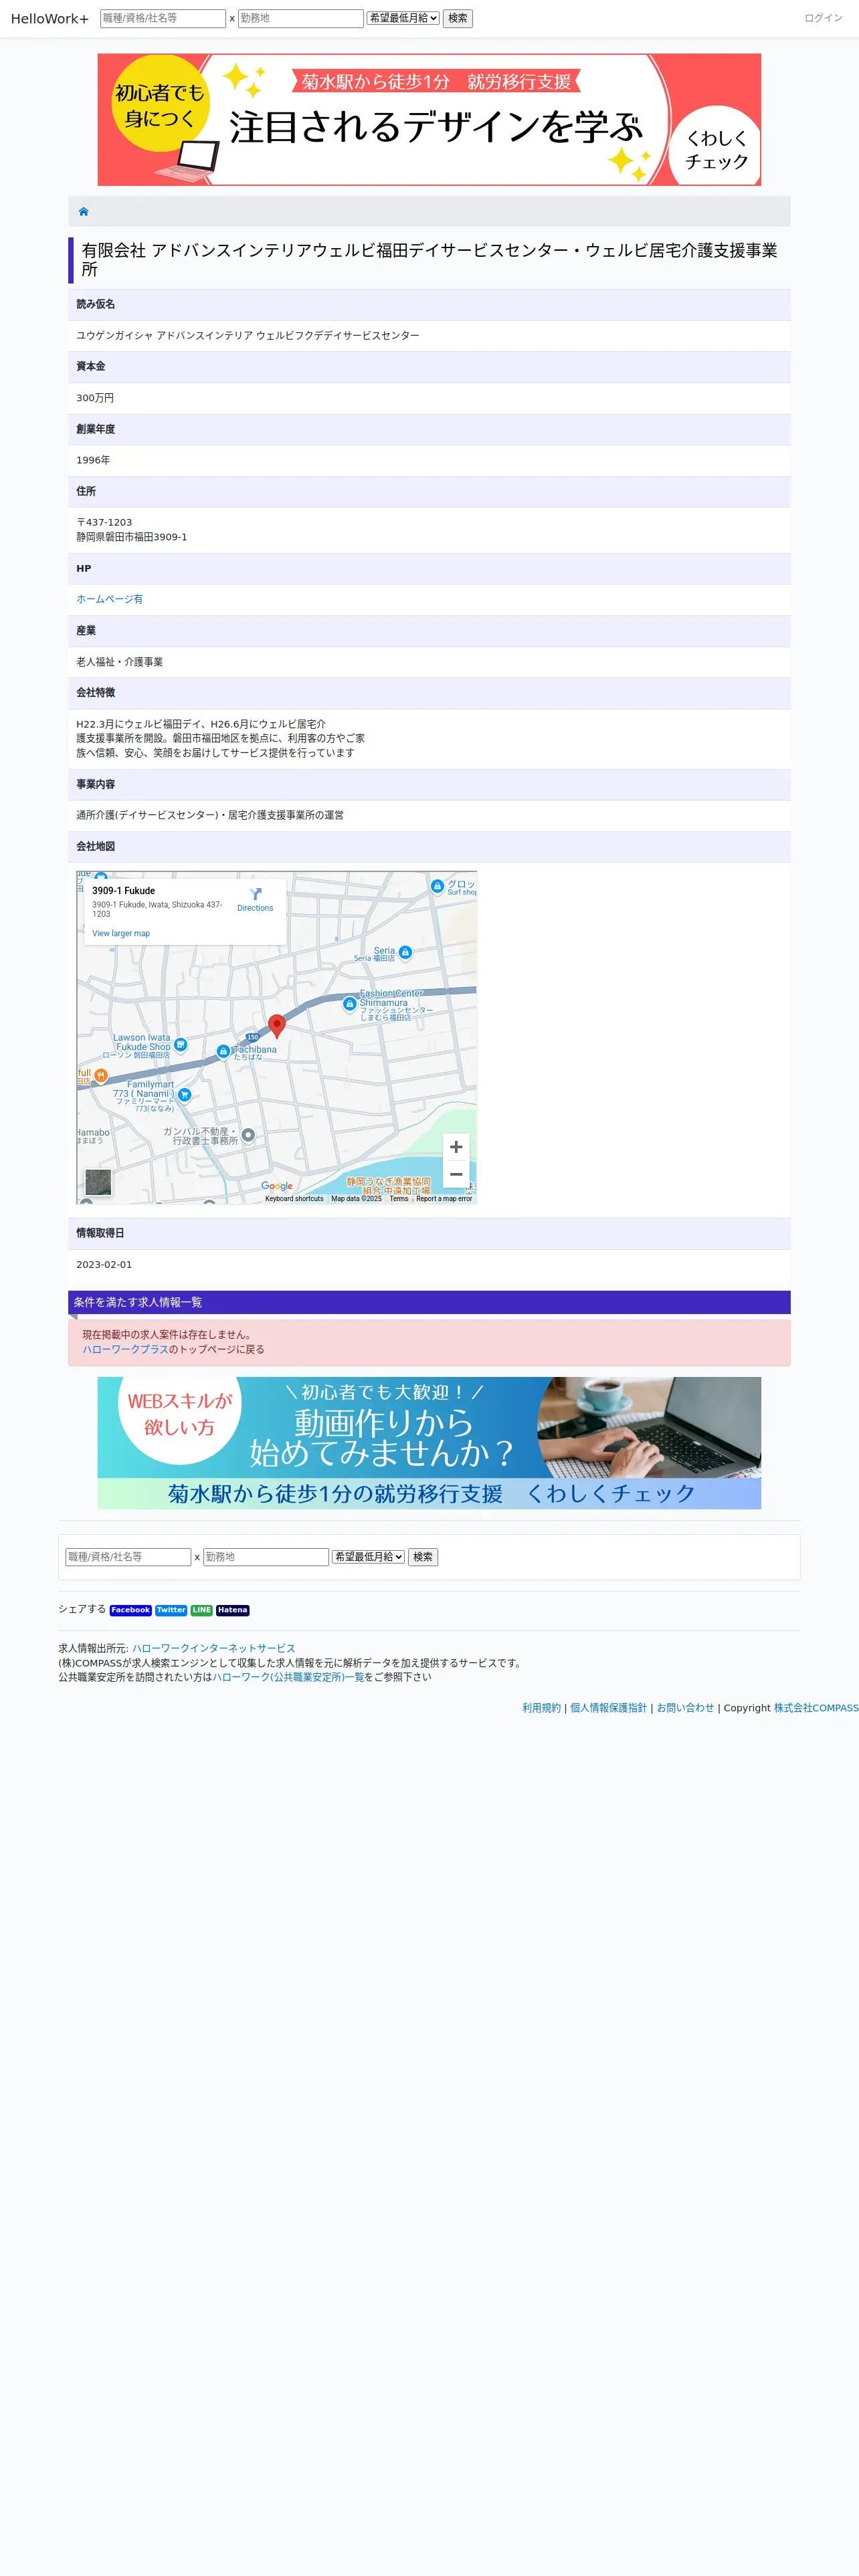Open the bottom 希望最低月給 dropdown
Image resolution: width=859 pixels, height=2576 pixels.
[x=368, y=1556]
